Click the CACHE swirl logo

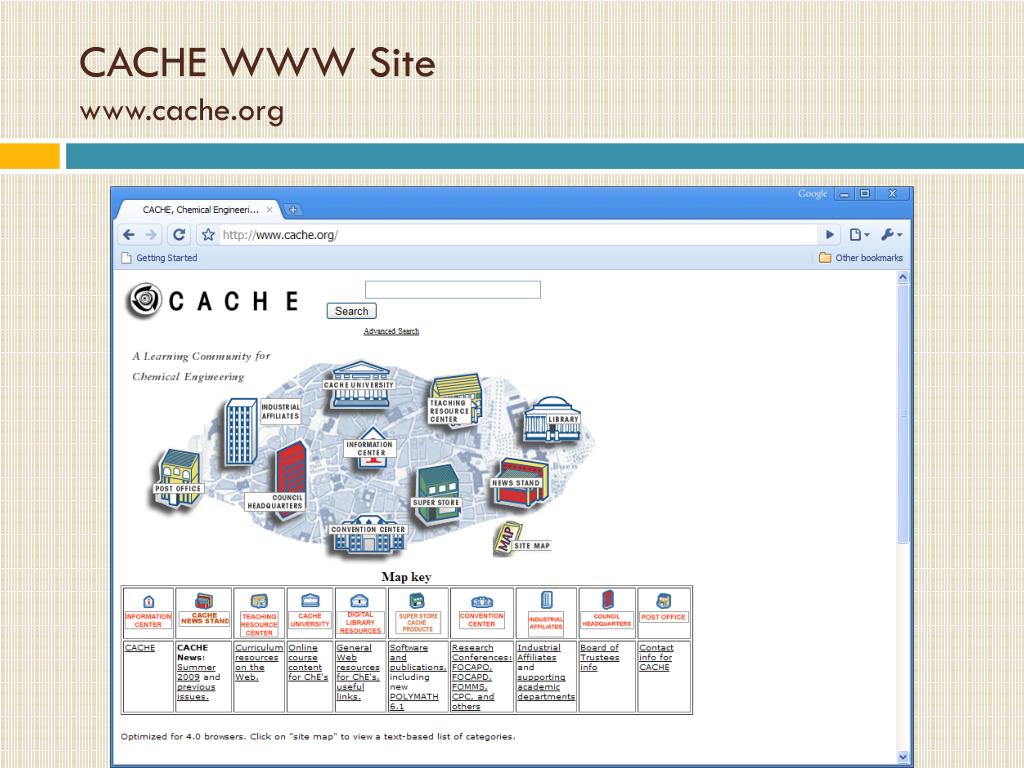coord(144,300)
